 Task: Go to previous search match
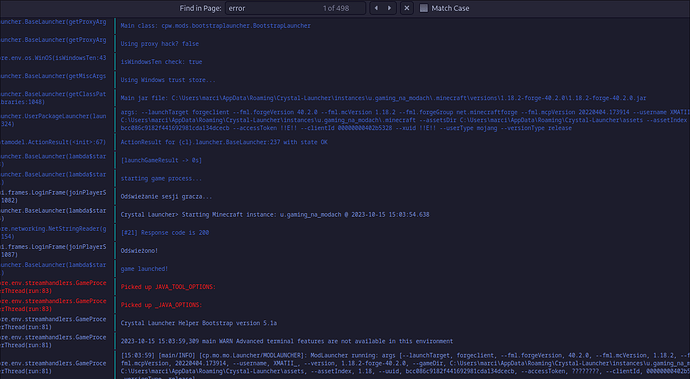376,8
